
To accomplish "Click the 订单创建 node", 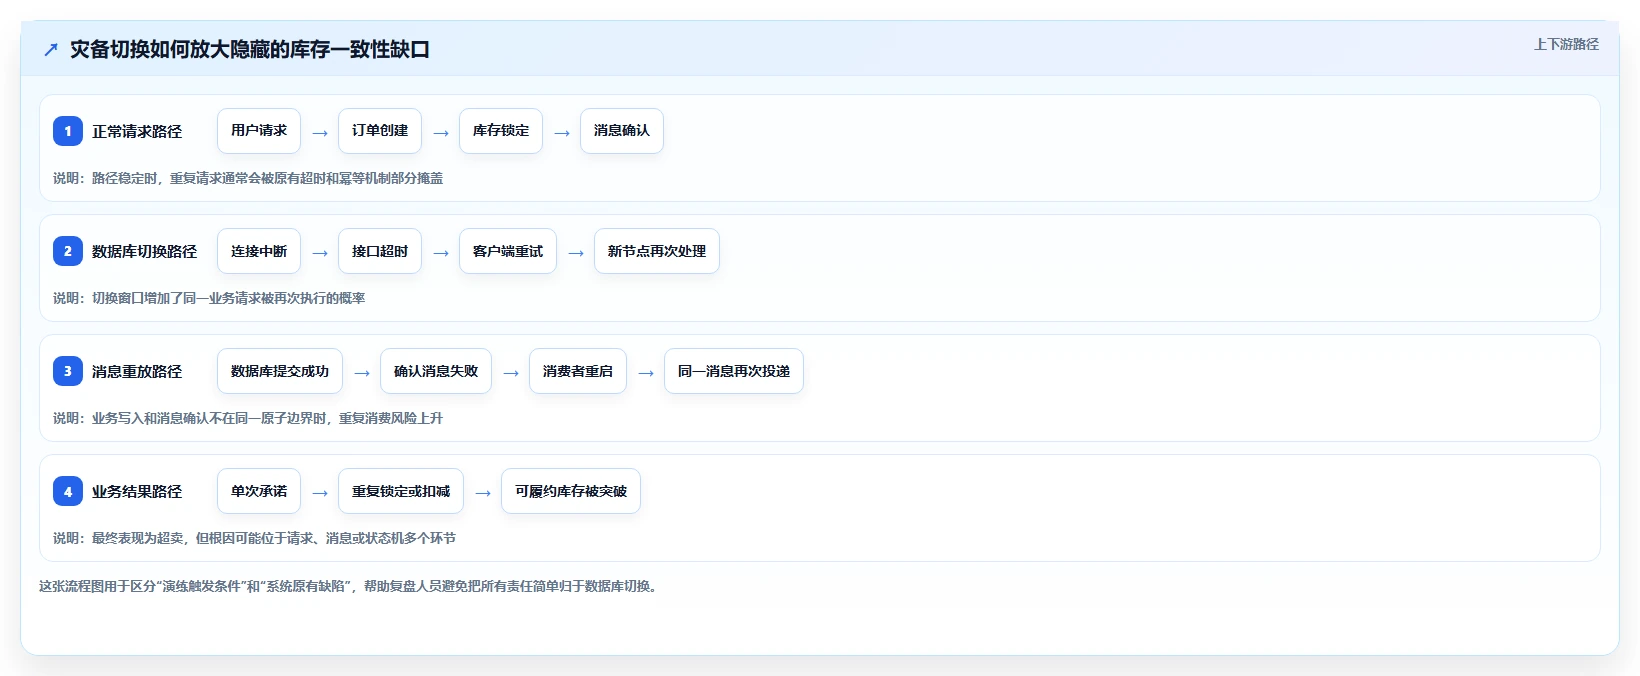I will (x=380, y=131).
